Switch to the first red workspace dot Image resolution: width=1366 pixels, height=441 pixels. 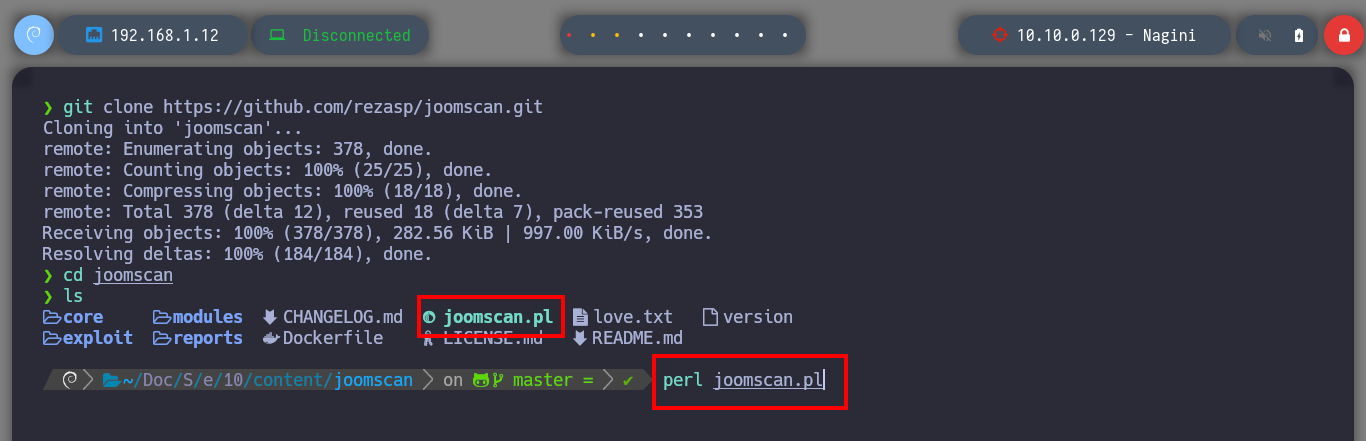tap(569, 35)
